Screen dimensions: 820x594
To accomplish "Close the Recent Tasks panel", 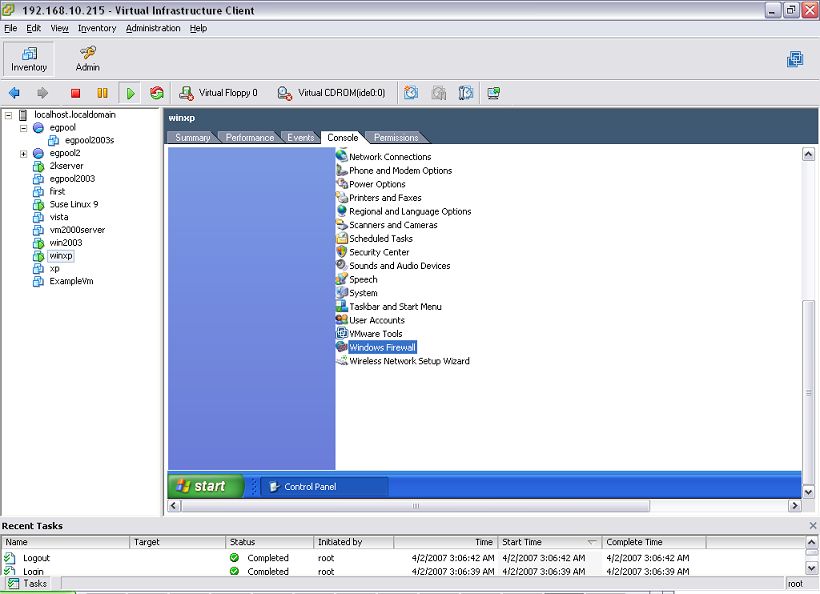I will [813, 526].
